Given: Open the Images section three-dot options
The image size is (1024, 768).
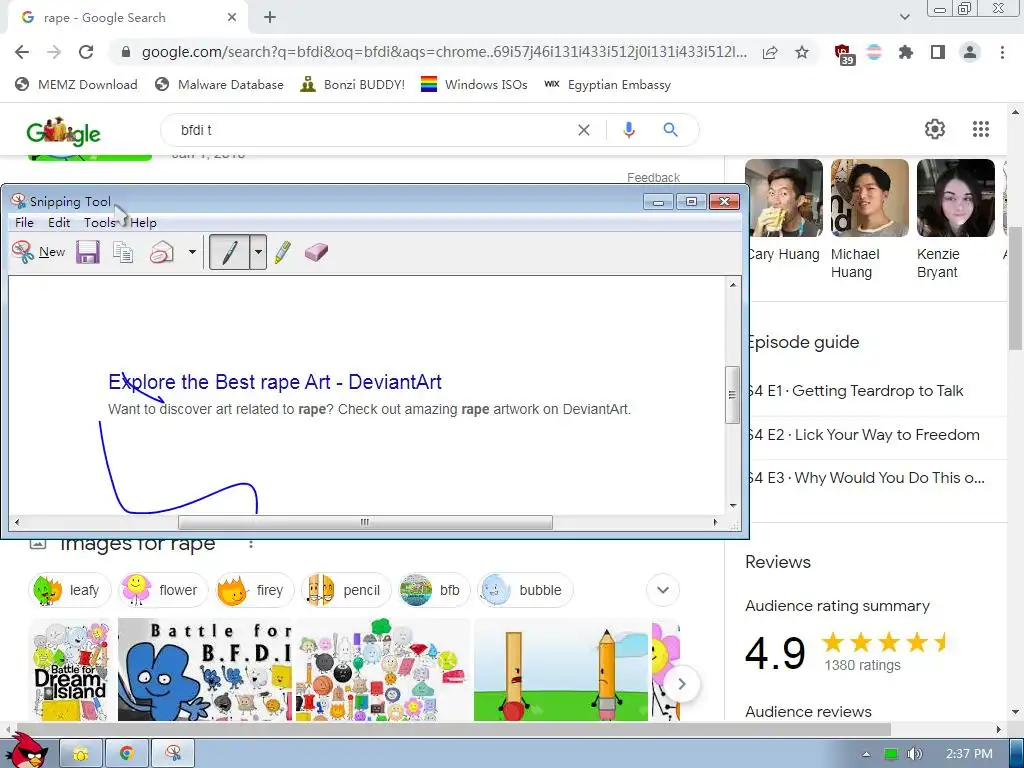Looking at the screenshot, I should 251,544.
